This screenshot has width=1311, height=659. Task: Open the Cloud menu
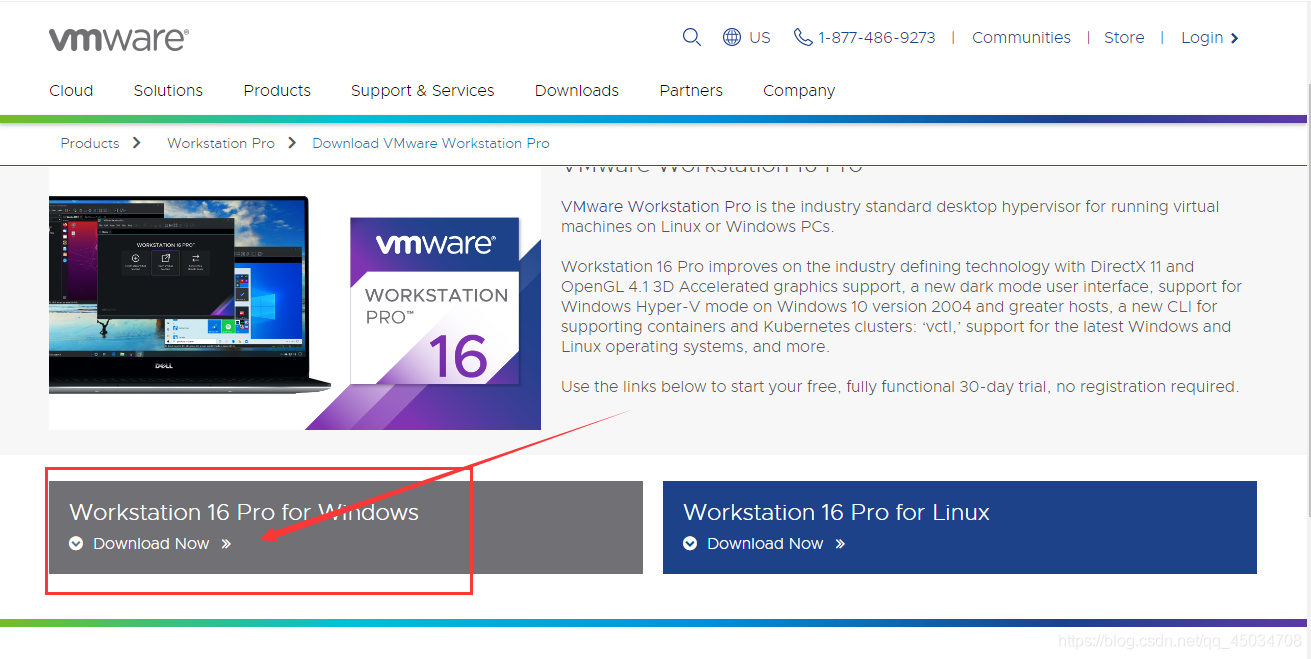point(71,90)
